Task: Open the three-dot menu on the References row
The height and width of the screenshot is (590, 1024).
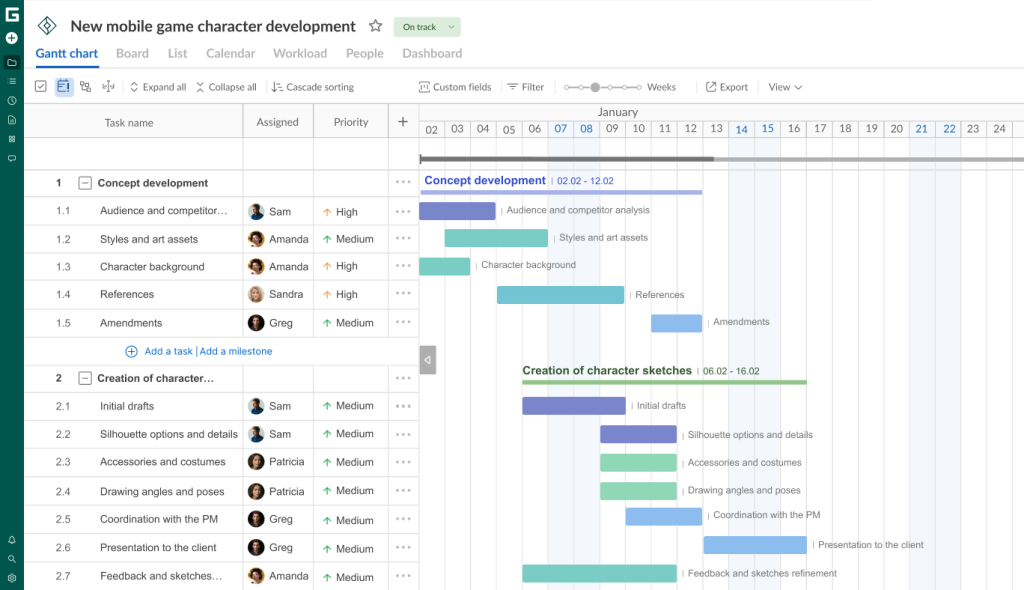Action: [403, 294]
